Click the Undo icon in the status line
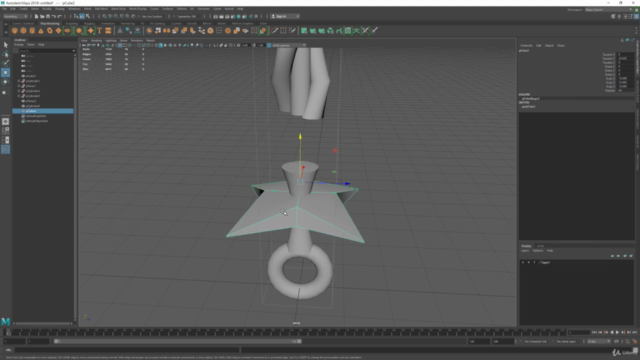 click(53, 16)
